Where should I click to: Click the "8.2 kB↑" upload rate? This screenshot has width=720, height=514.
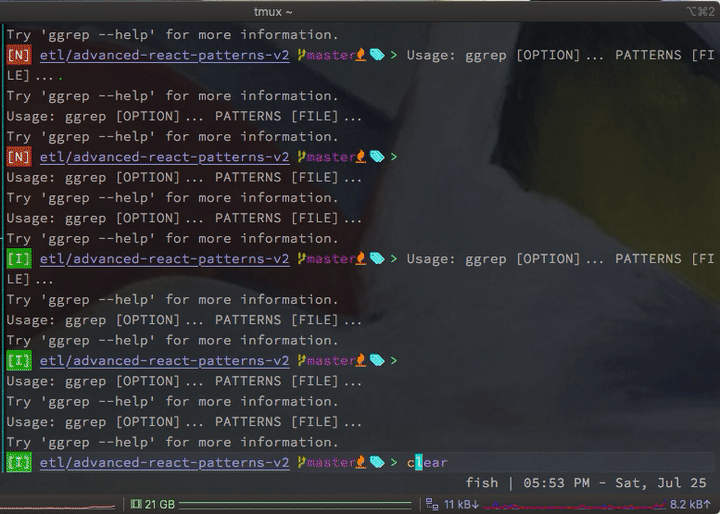691,504
